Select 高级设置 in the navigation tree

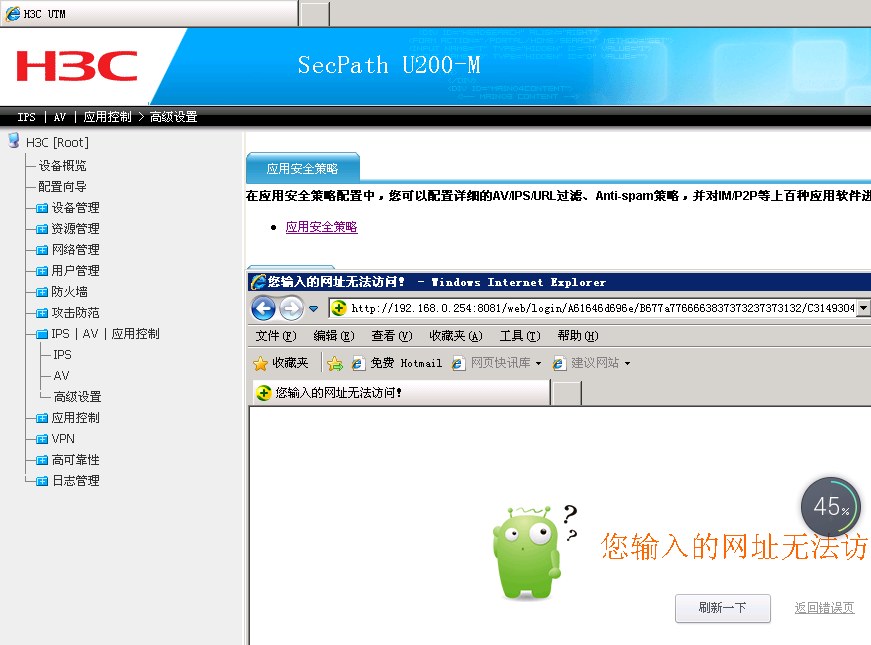(77, 397)
